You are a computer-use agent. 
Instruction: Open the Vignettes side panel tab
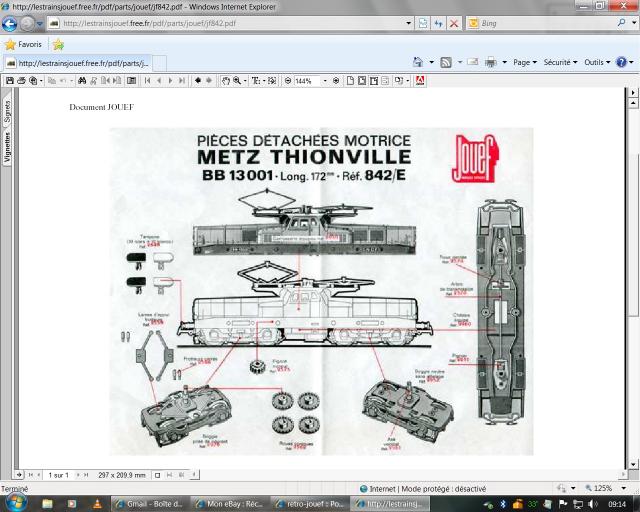tap(7, 148)
